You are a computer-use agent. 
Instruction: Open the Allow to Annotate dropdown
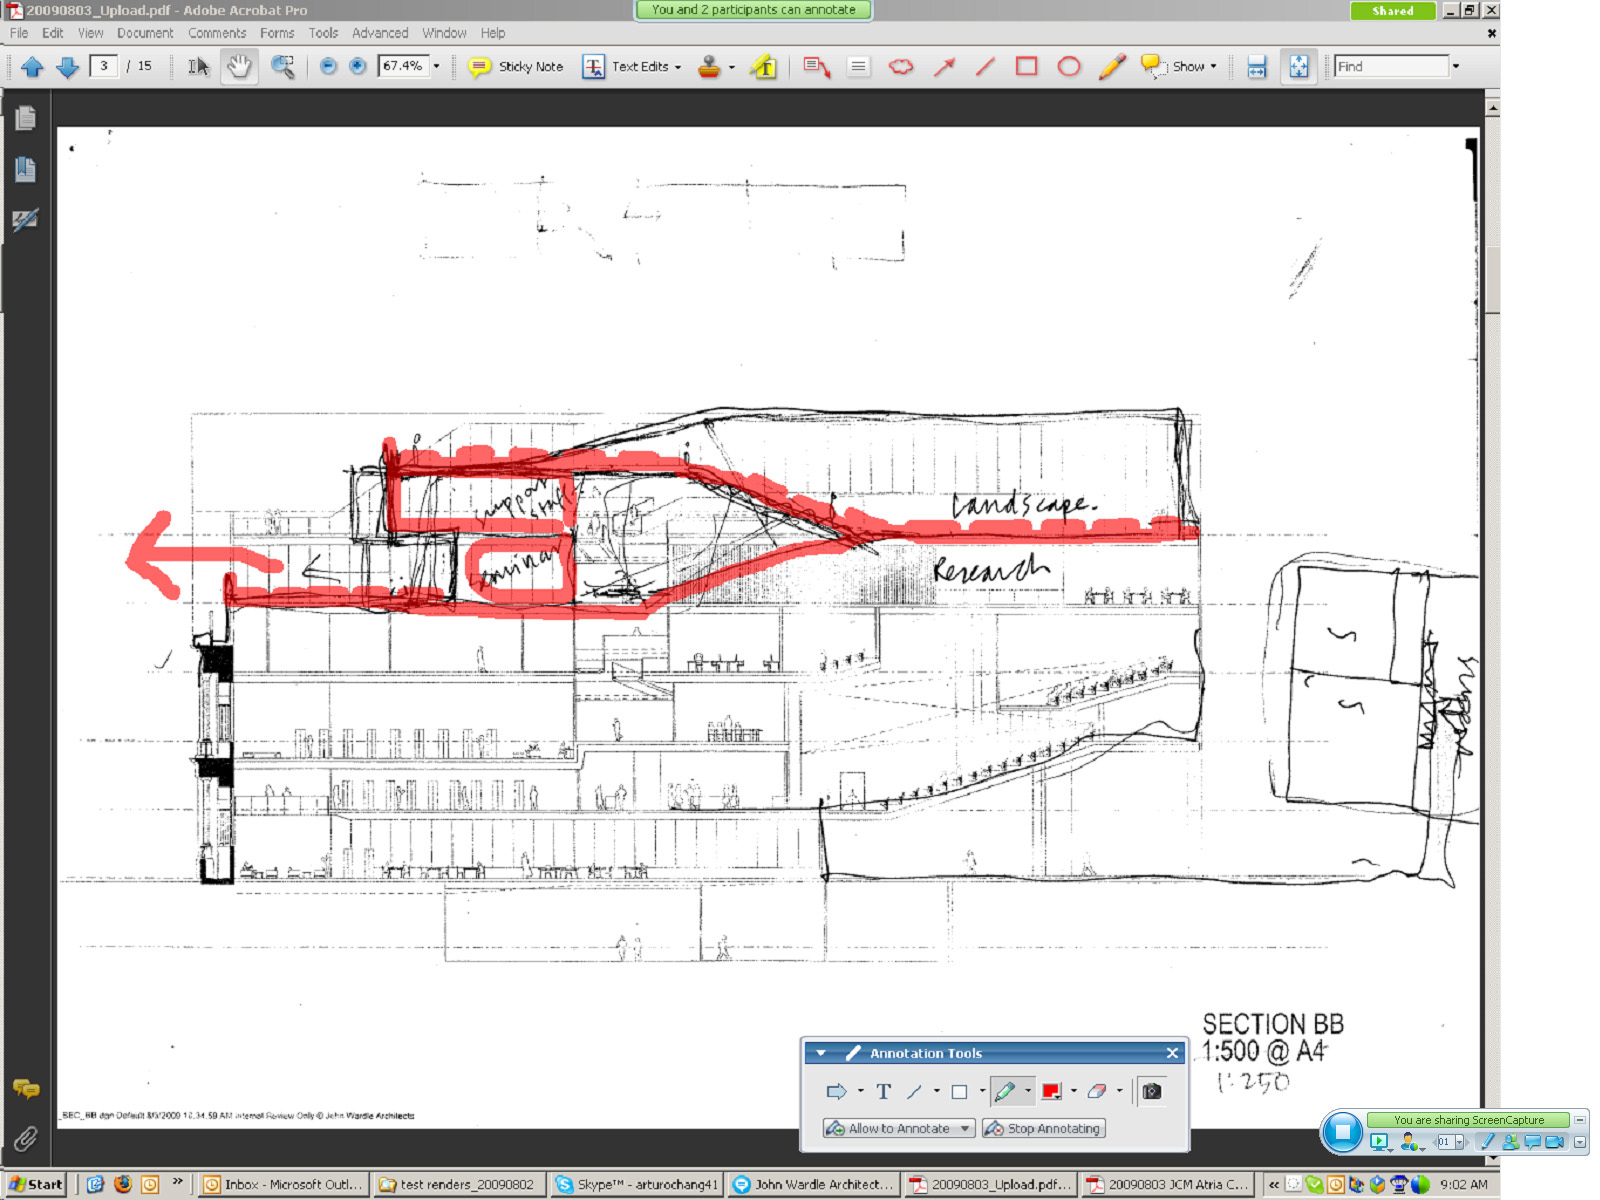pos(898,1128)
